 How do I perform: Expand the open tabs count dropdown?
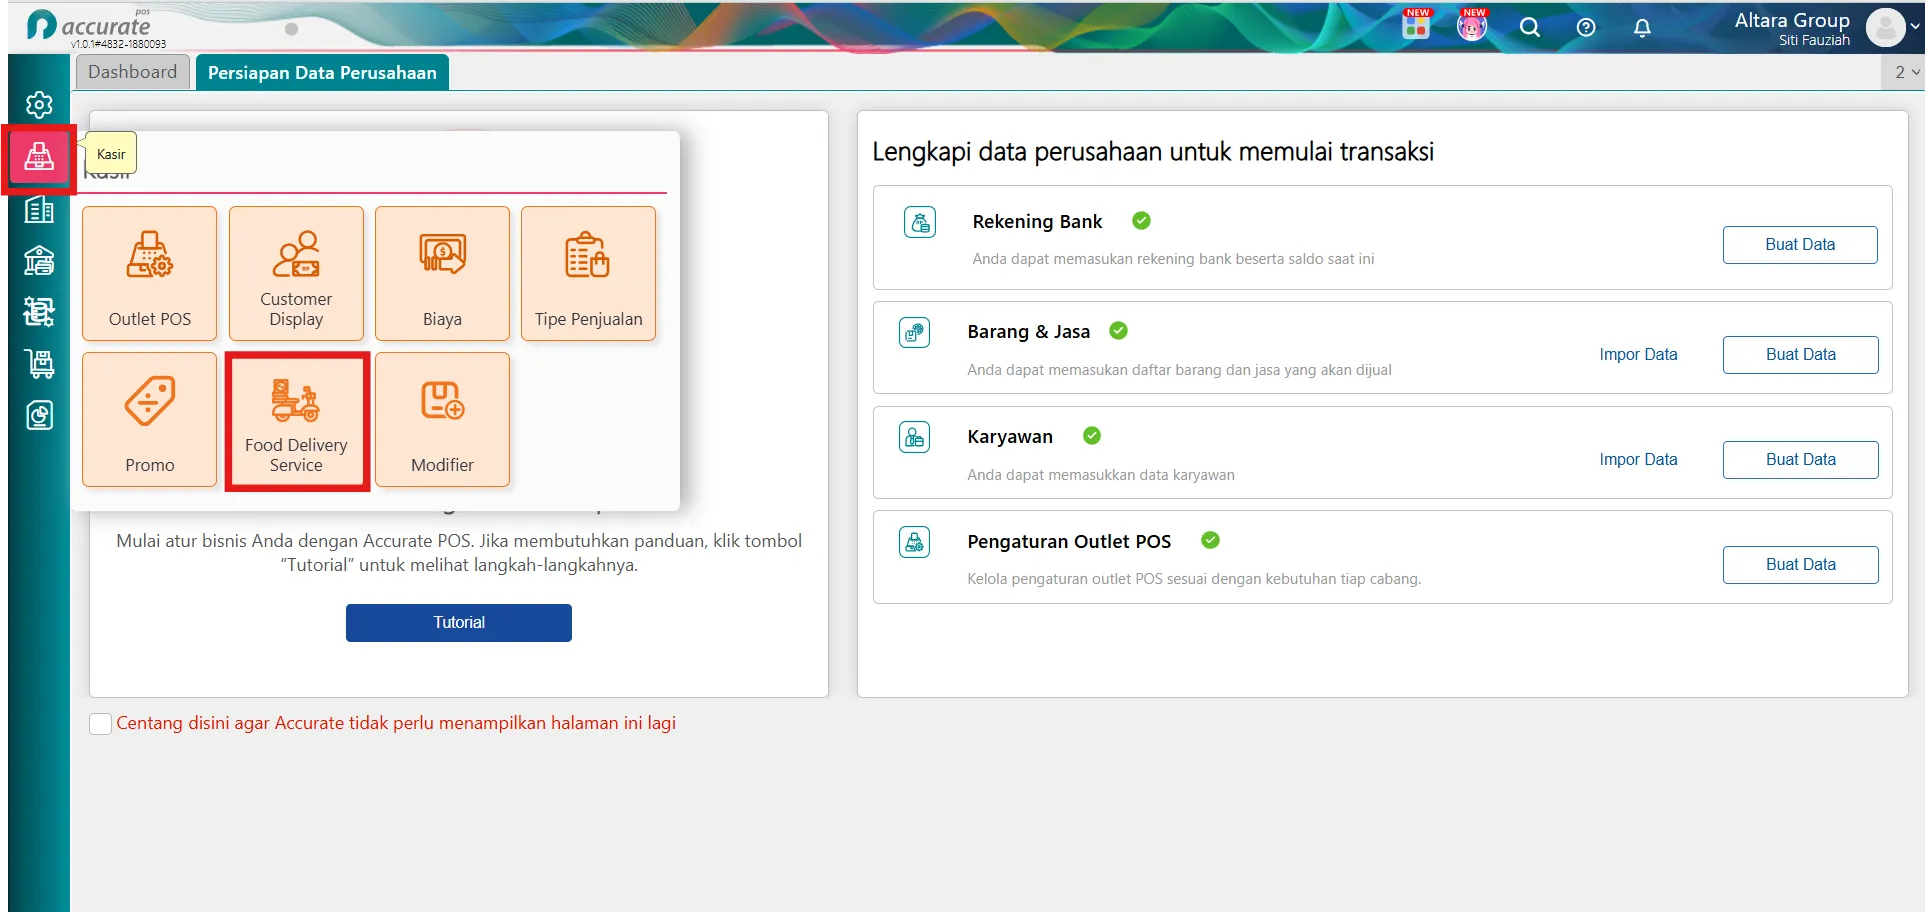click(x=1903, y=72)
